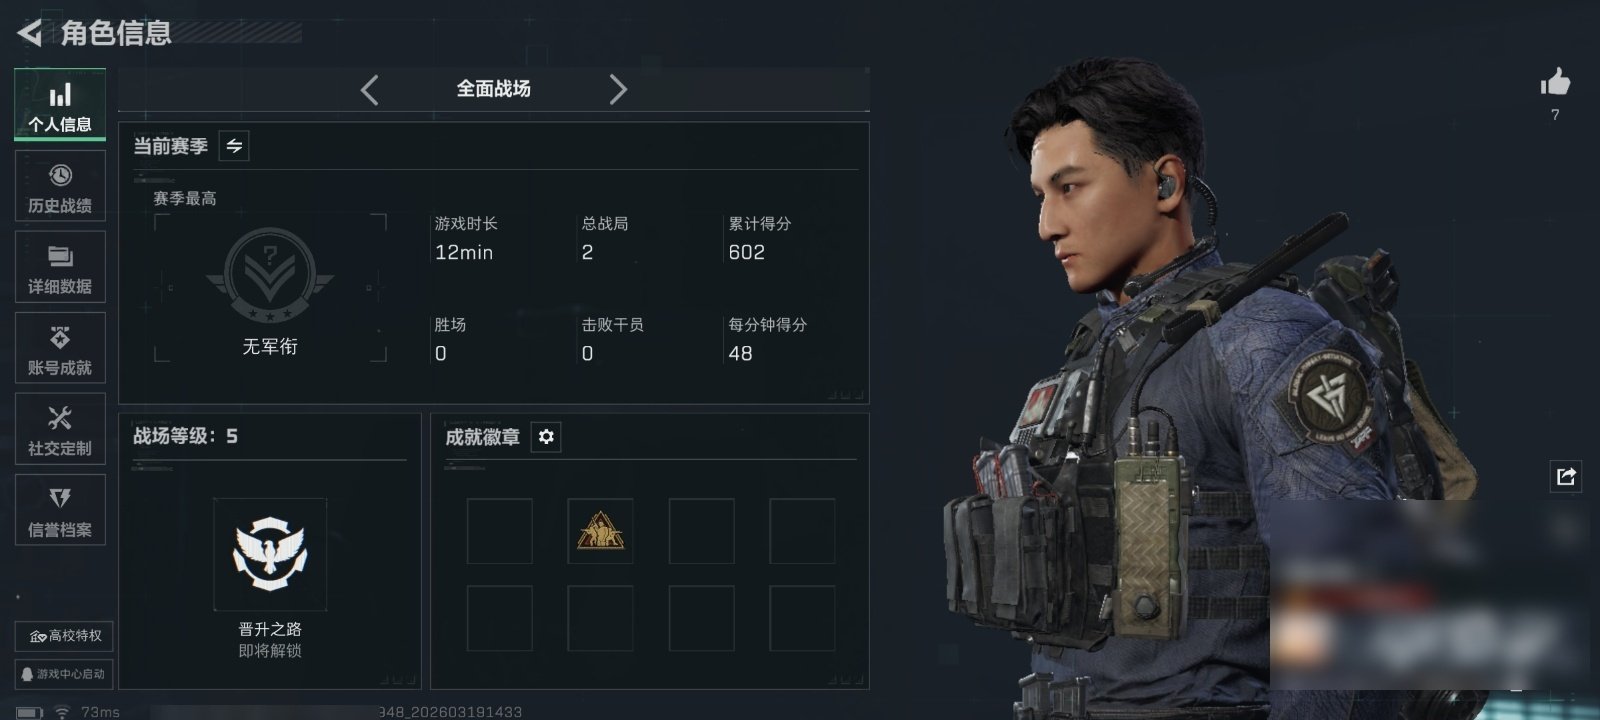The image size is (1600, 720).
Task: Click the thumbs-up like icon
Action: tap(1555, 82)
